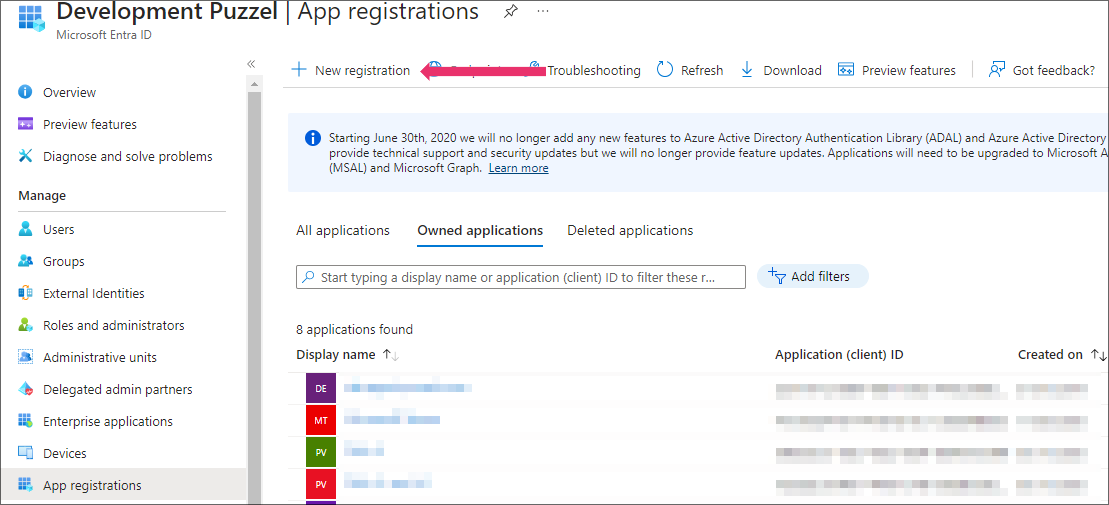Screen dimensions: 1109x505
Task: Click the Preview features toolbar icon
Action: click(846, 70)
